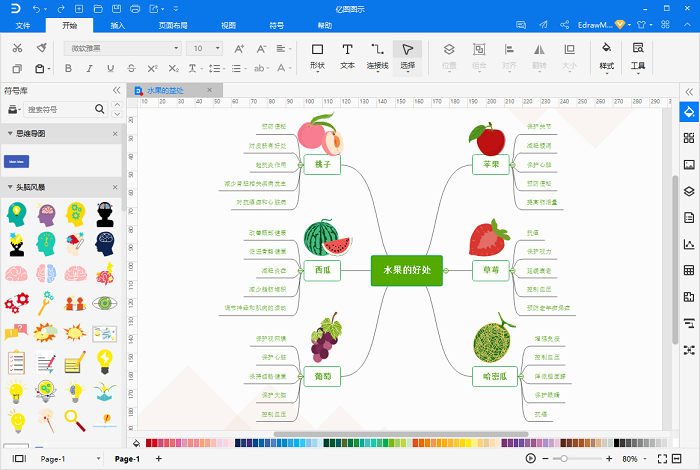The height and width of the screenshot is (470, 700).
Task: Pick the red swatch in color palette
Action: pos(151,442)
